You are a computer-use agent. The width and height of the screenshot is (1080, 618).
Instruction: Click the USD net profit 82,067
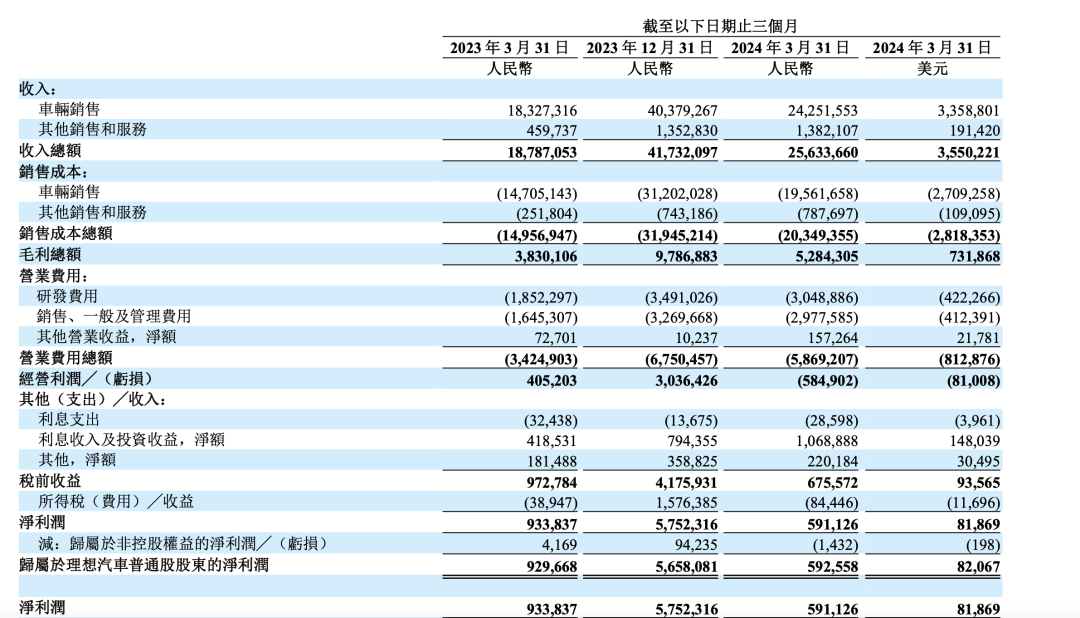click(979, 567)
